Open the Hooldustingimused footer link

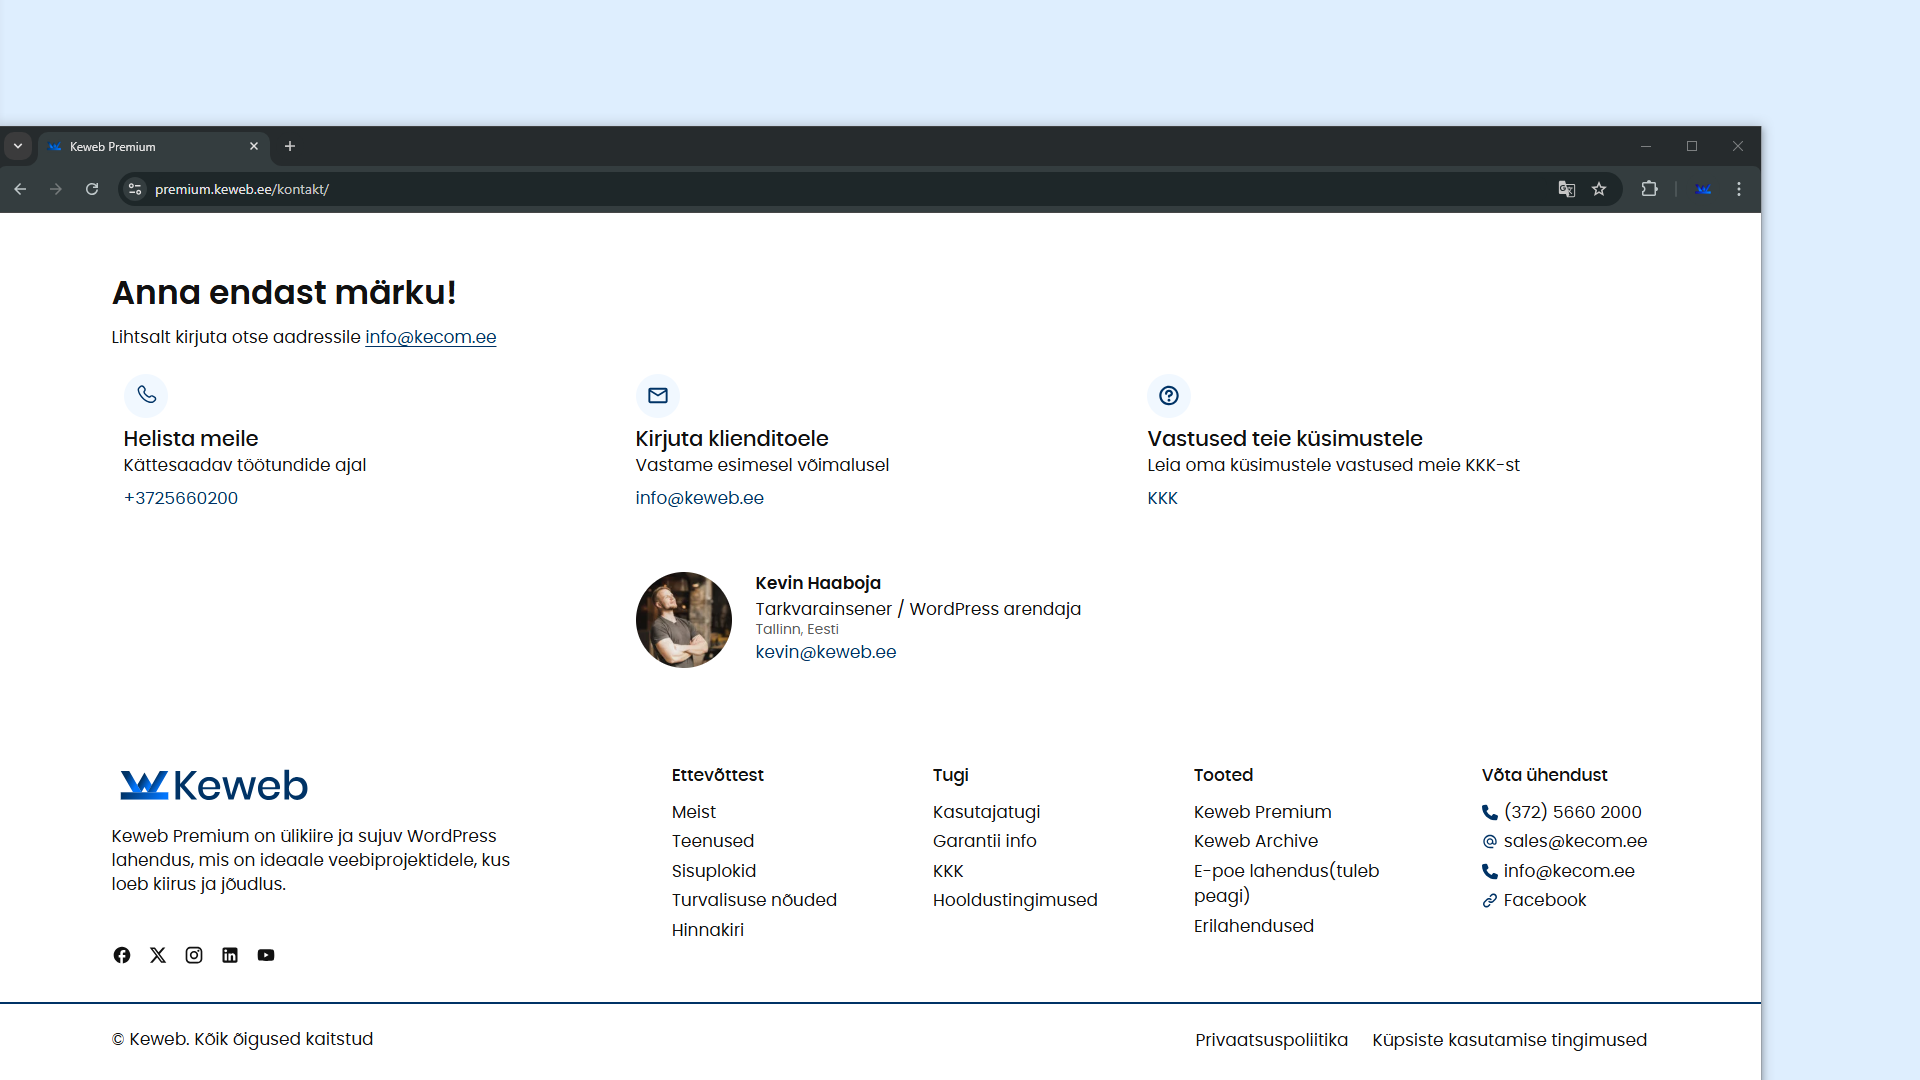[1015, 900]
